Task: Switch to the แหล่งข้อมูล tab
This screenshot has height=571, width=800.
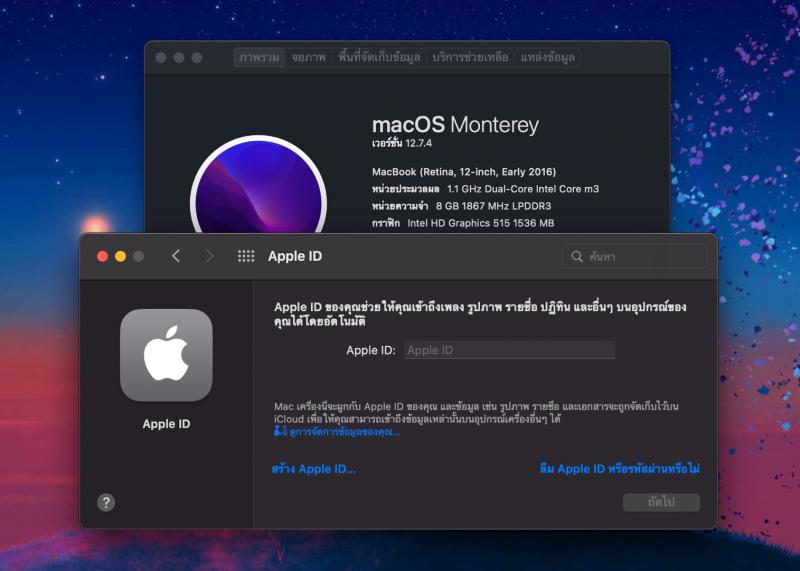Action: (547, 58)
